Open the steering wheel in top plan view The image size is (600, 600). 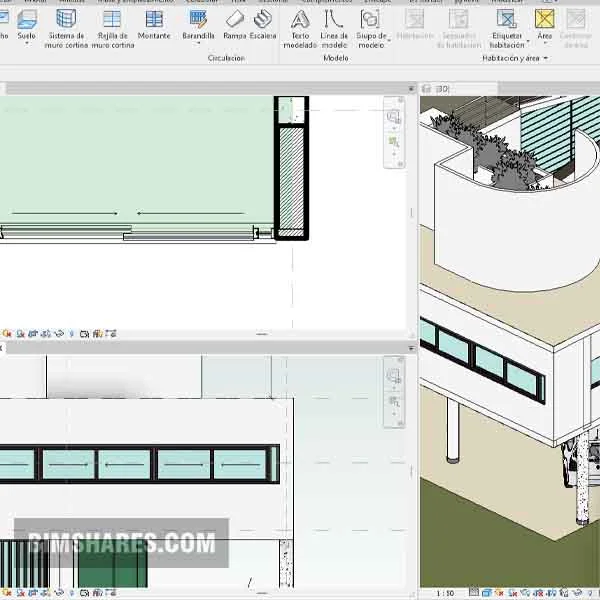click(x=394, y=119)
